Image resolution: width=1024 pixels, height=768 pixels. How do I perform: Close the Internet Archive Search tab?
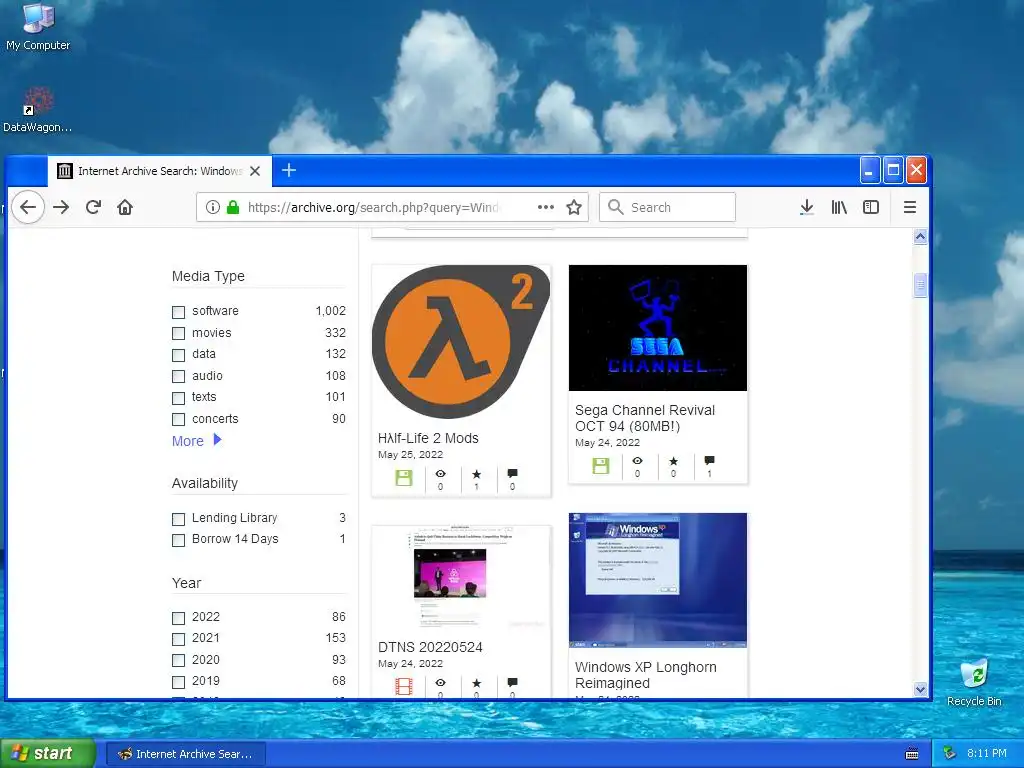pos(255,171)
